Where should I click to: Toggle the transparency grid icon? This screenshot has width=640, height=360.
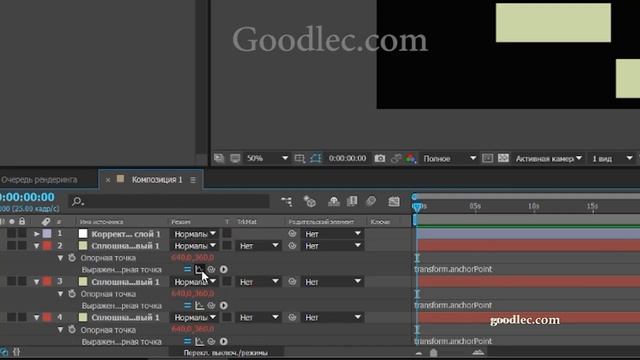pos(503,158)
